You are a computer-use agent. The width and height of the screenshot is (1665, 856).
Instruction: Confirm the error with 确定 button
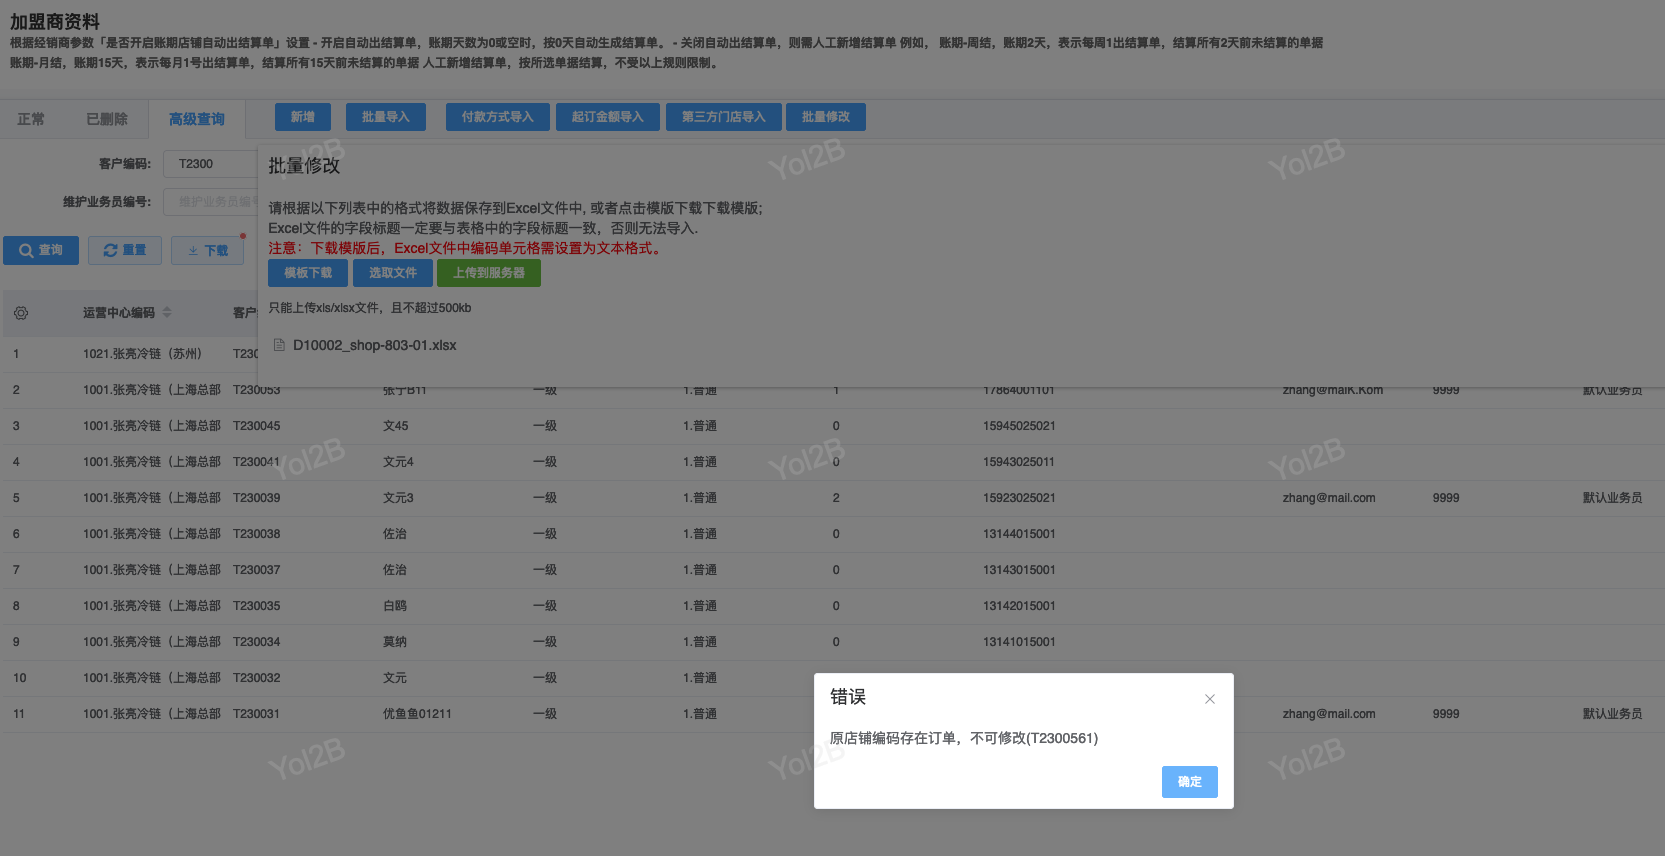[1189, 782]
